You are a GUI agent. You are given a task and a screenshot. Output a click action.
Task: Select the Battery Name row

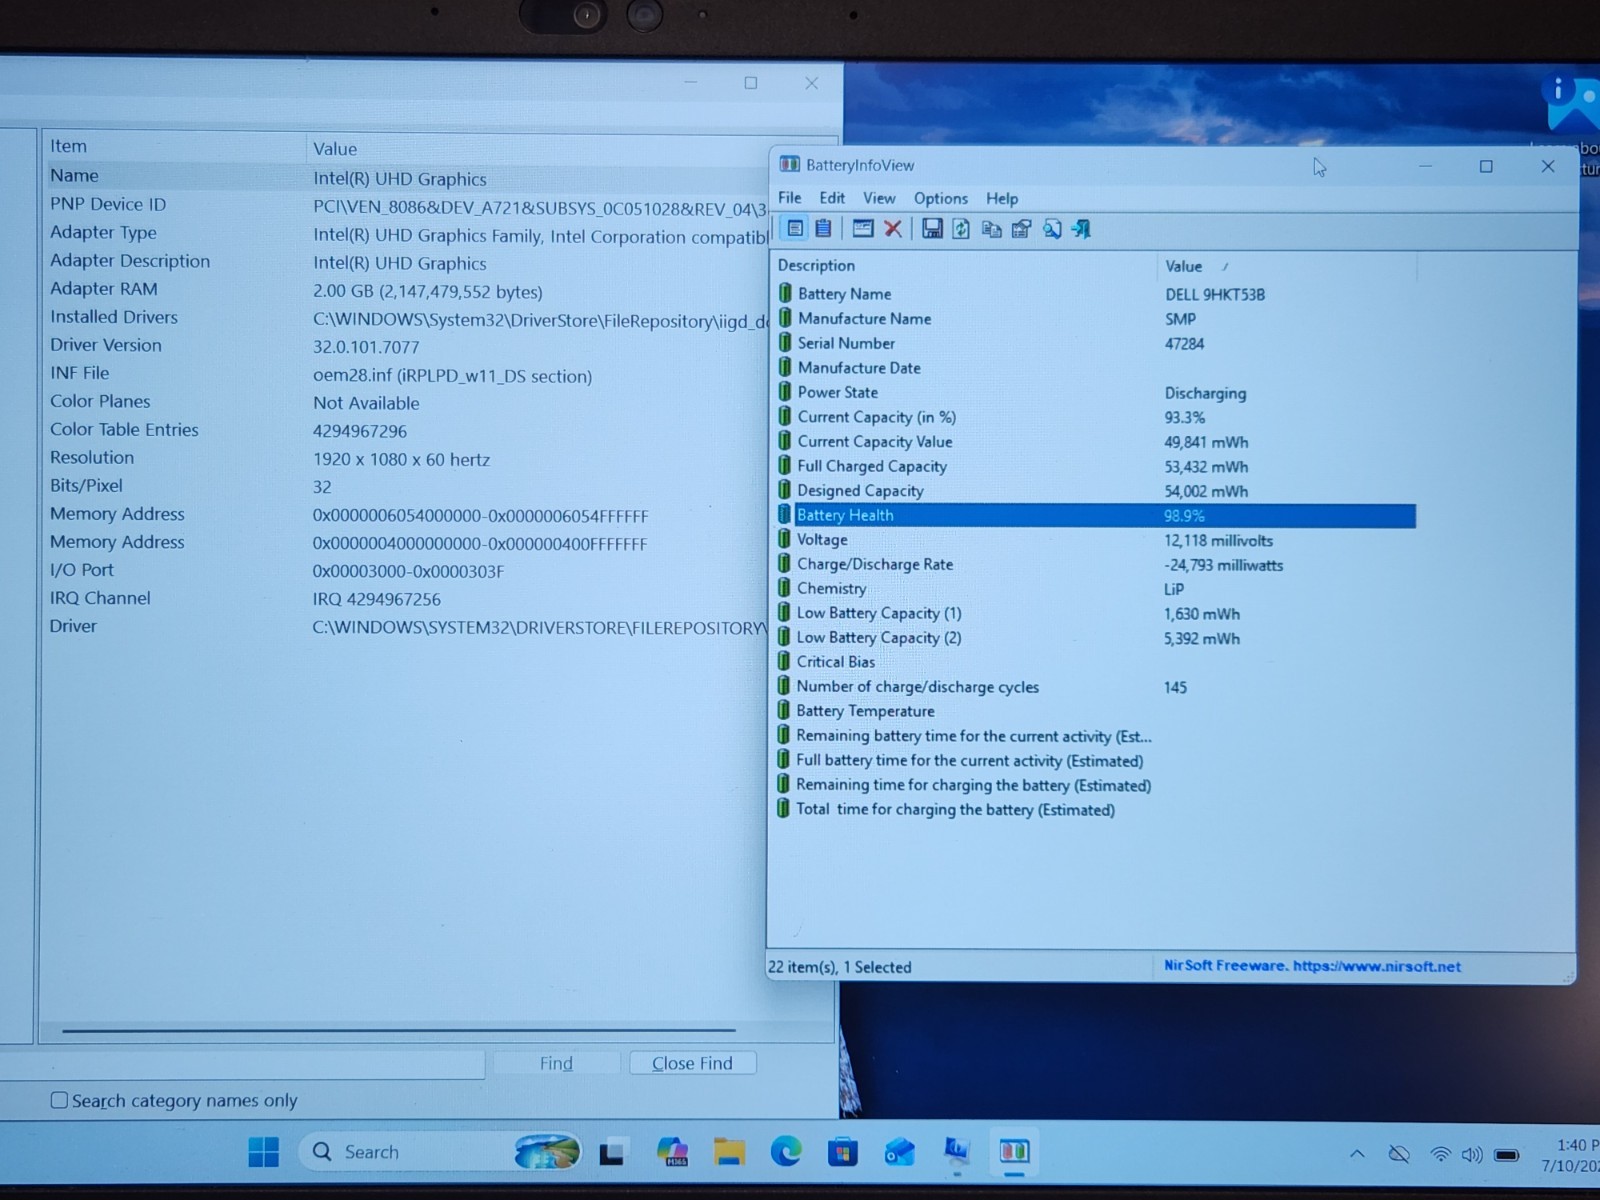[1095, 294]
